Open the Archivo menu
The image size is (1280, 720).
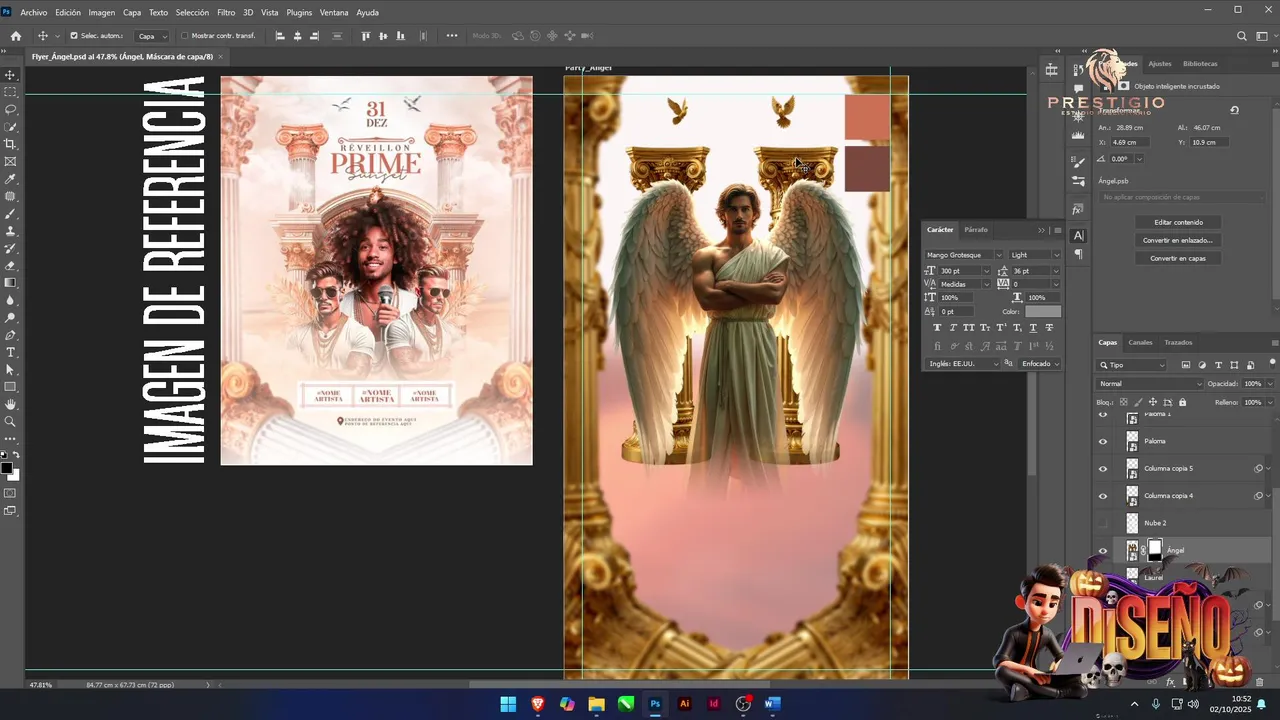tap(33, 13)
